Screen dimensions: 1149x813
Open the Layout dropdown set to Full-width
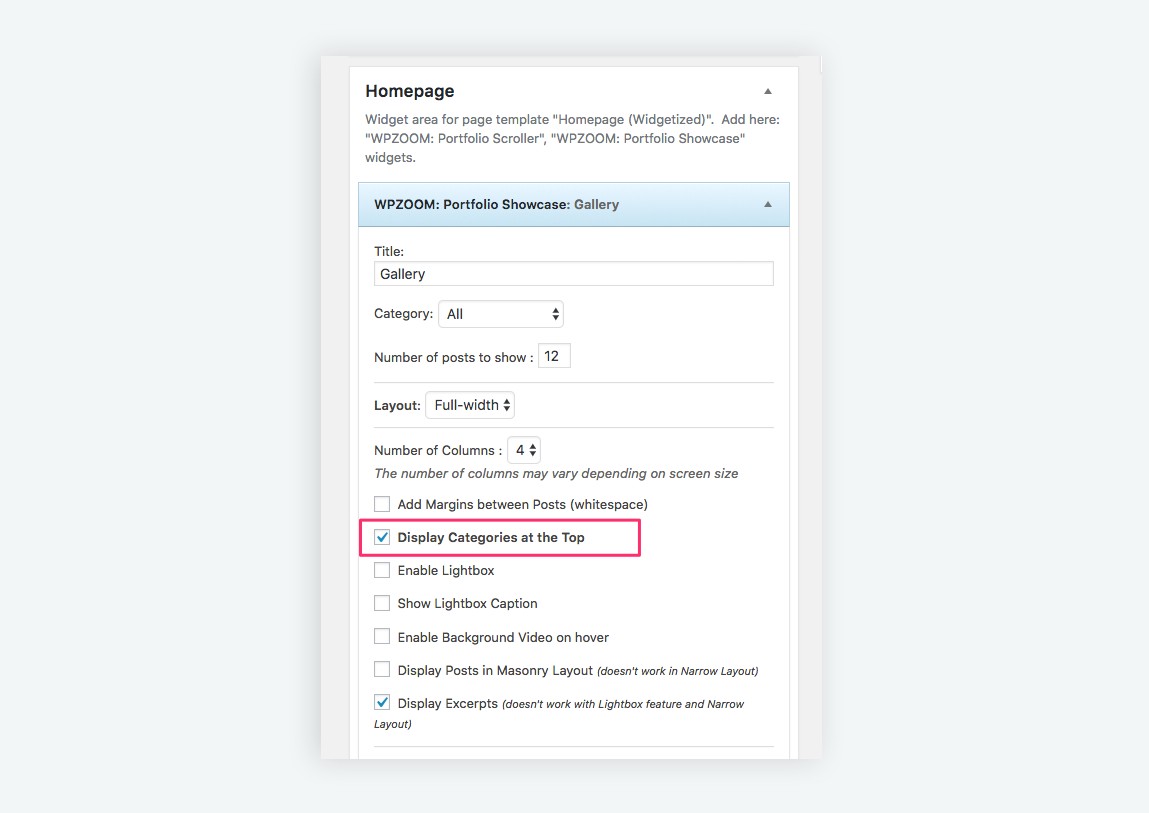point(470,405)
